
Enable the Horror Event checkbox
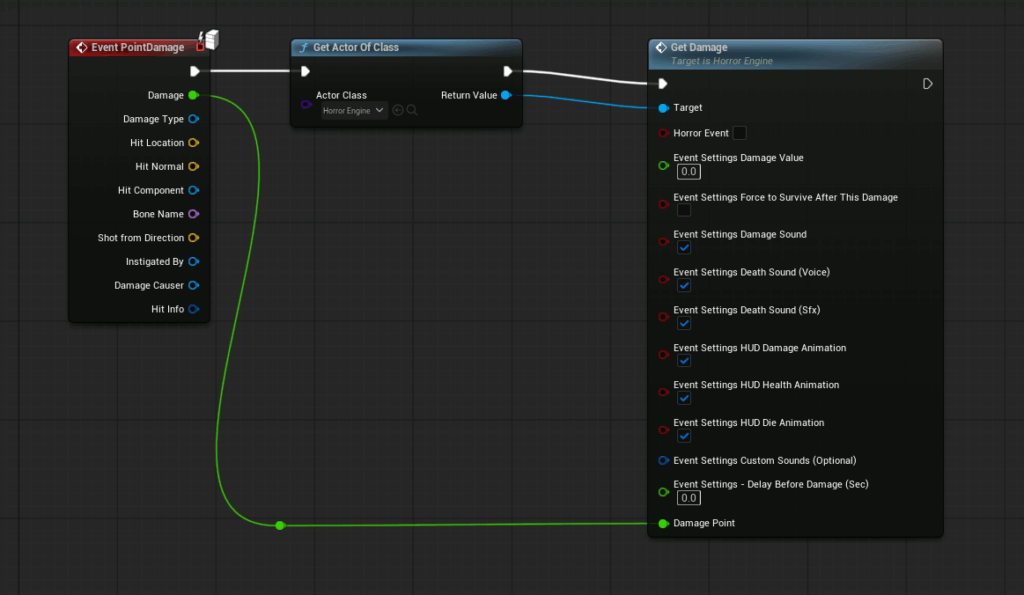739,133
